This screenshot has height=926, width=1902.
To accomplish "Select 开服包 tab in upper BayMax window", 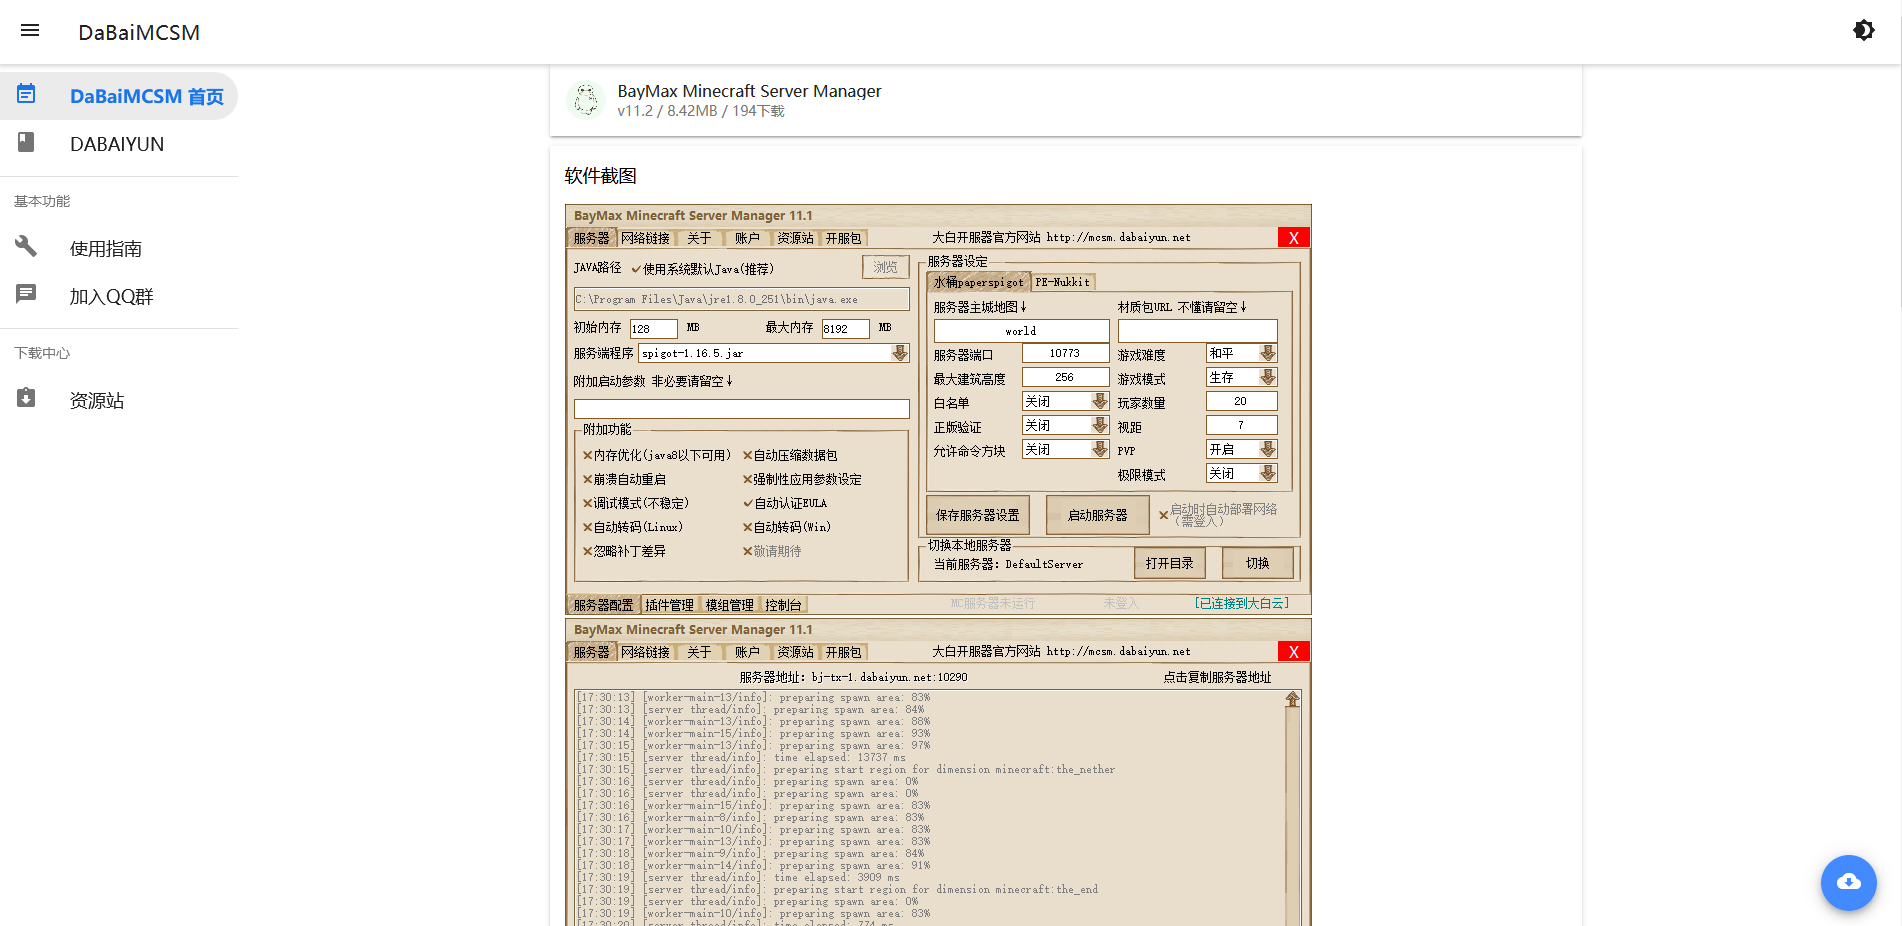I will 843,238.
